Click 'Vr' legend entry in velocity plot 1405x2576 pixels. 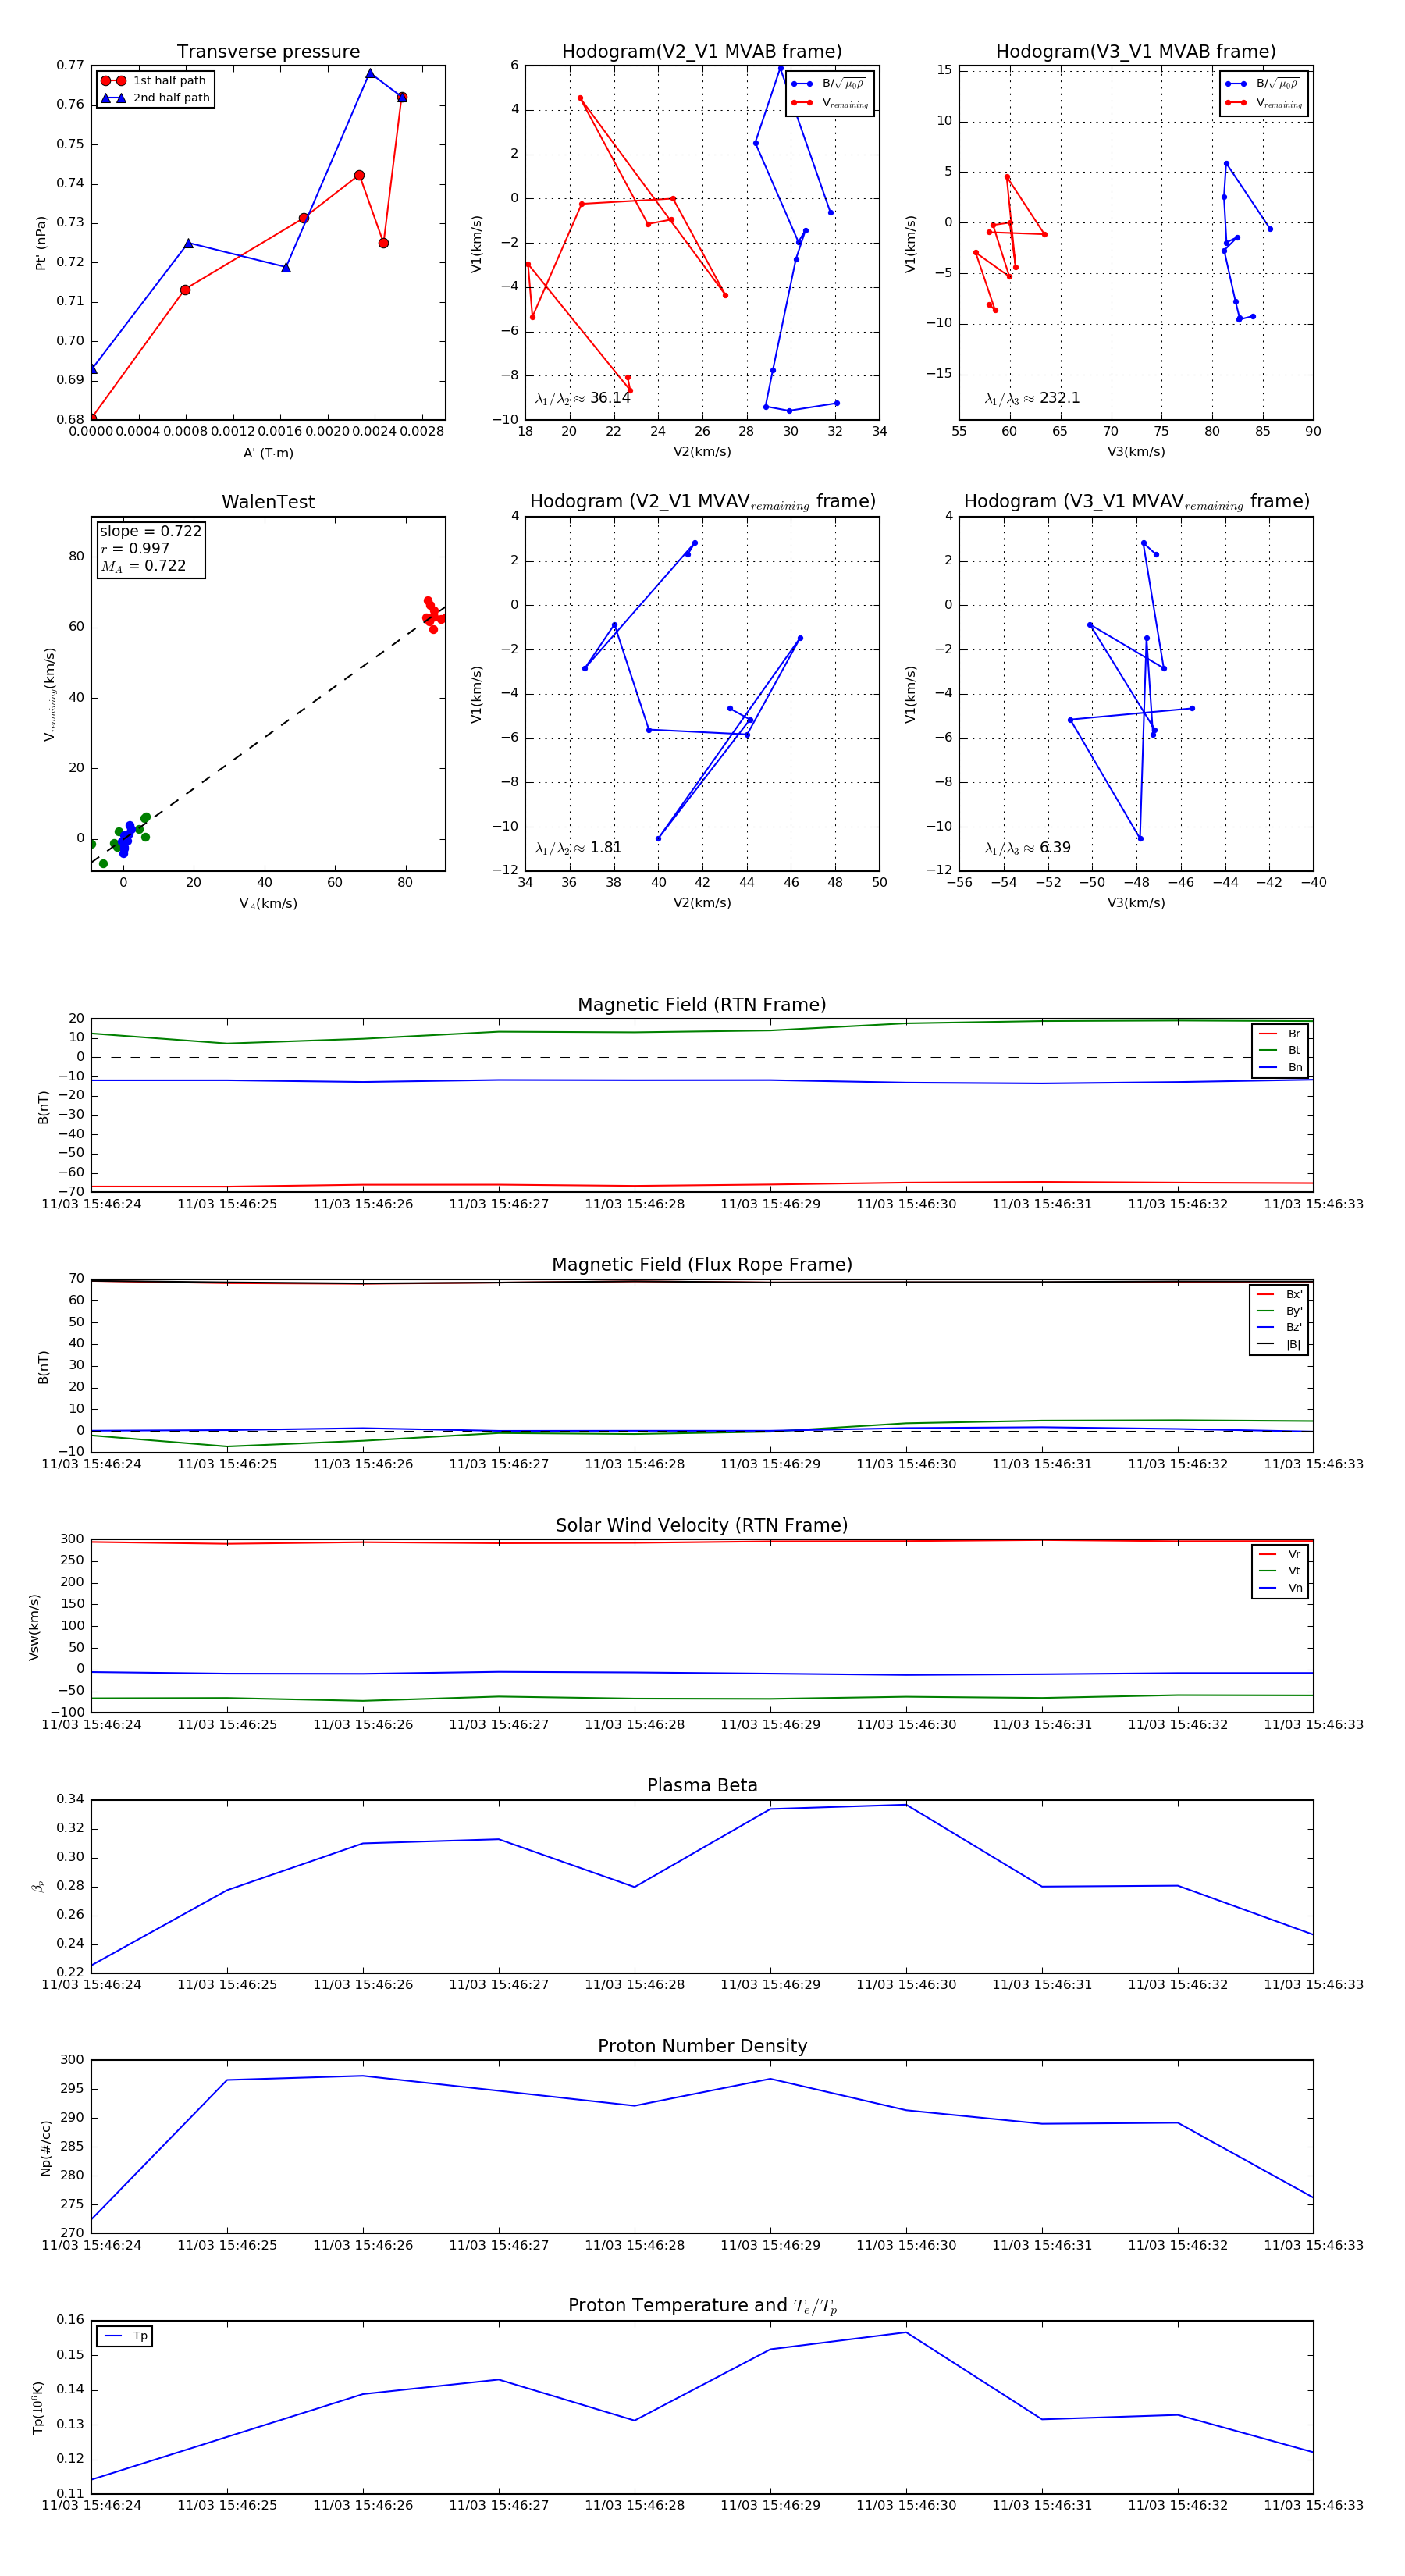point(1280,1554)
